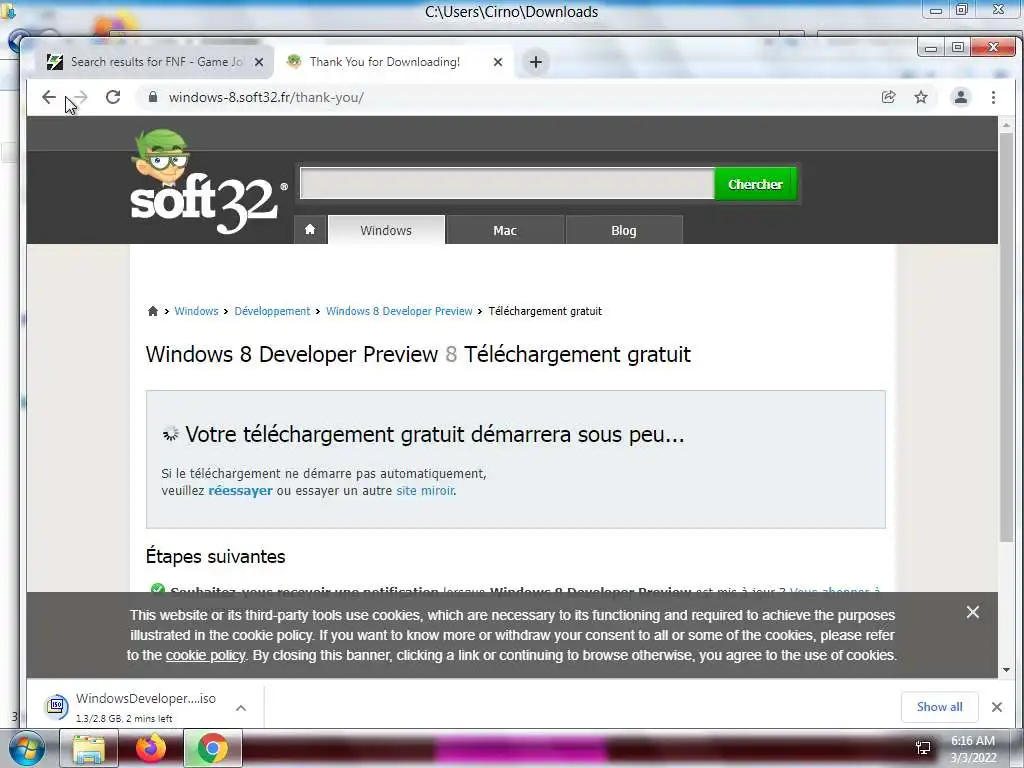Viewport: 1024px width, 768px height.
Task: Go back using the browser back arrow
Action: [x=49, y=97]
